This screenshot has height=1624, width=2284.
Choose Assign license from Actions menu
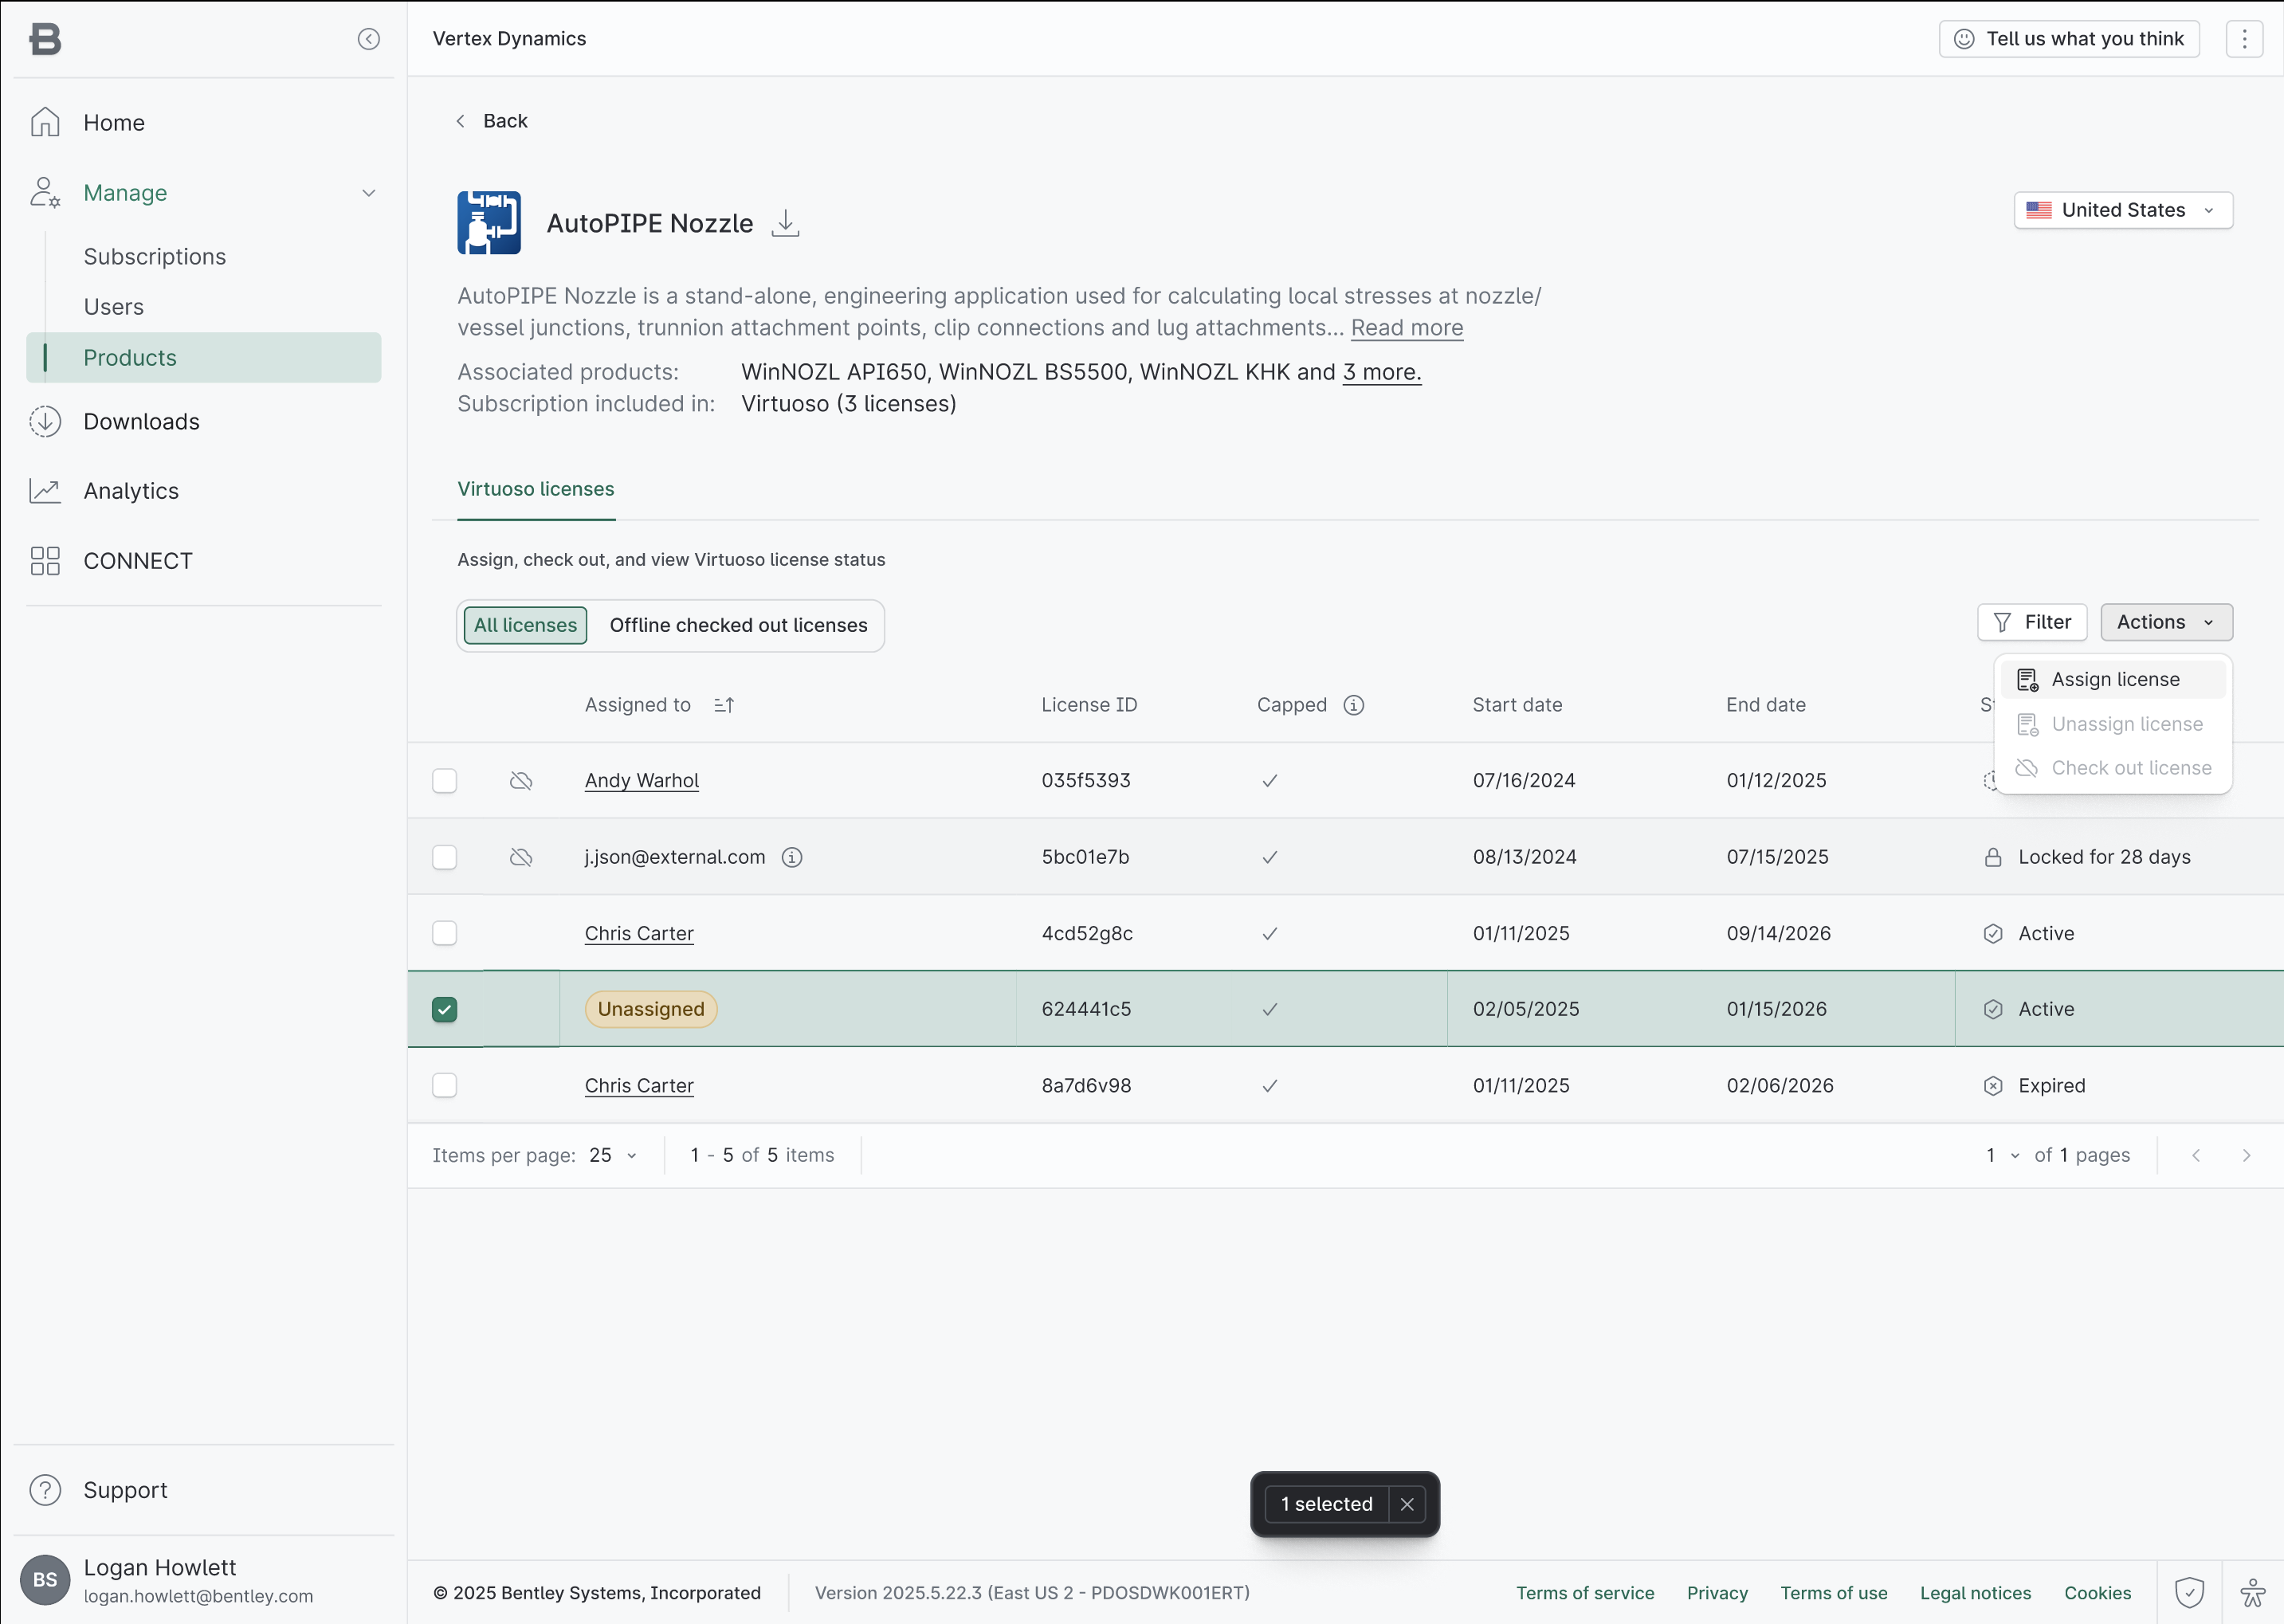point(2113,680)
